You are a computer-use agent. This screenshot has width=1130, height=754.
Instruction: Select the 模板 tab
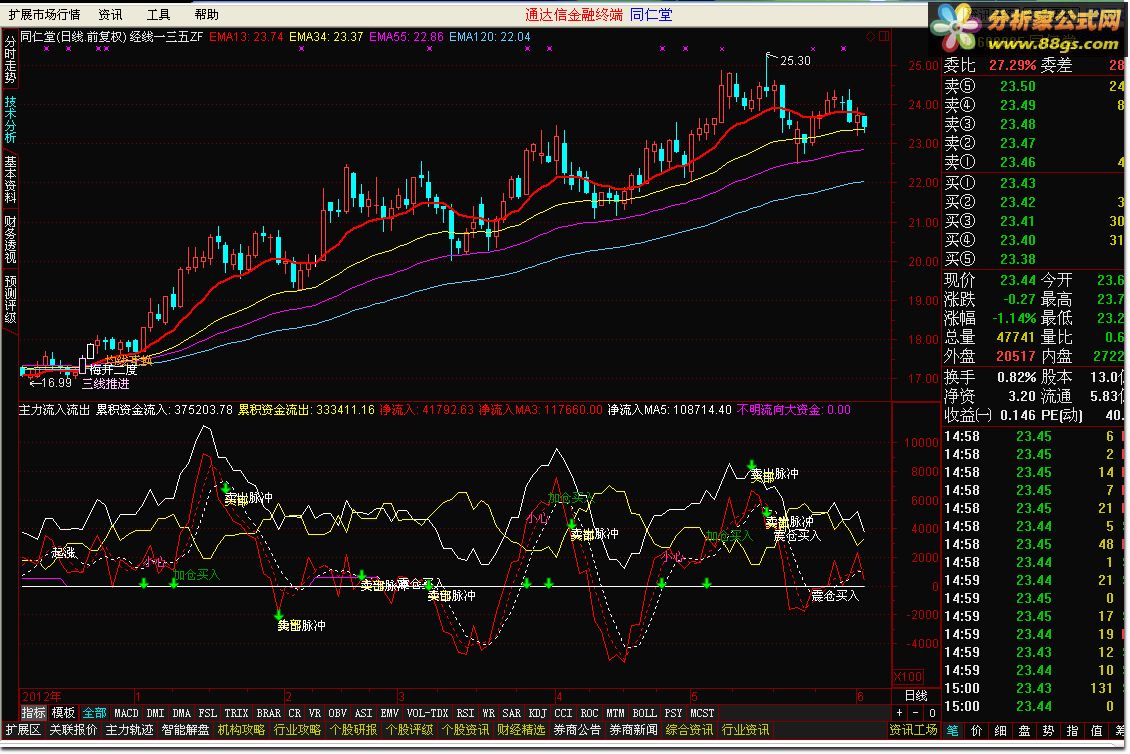(63, 713)
